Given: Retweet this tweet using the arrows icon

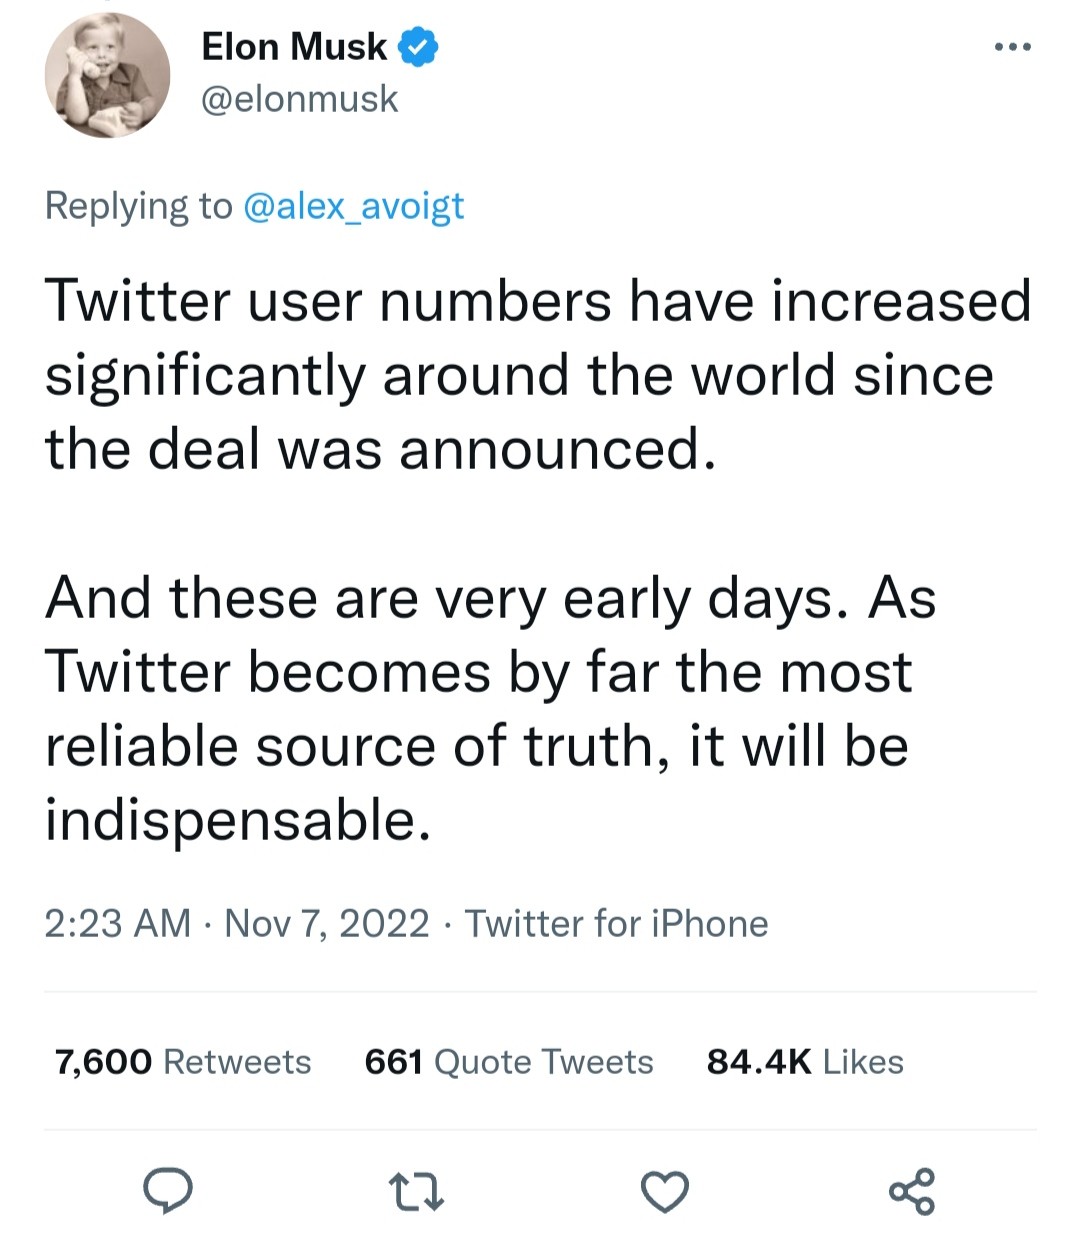Looking at the screenshot, I should click(x=416, y=1191).
